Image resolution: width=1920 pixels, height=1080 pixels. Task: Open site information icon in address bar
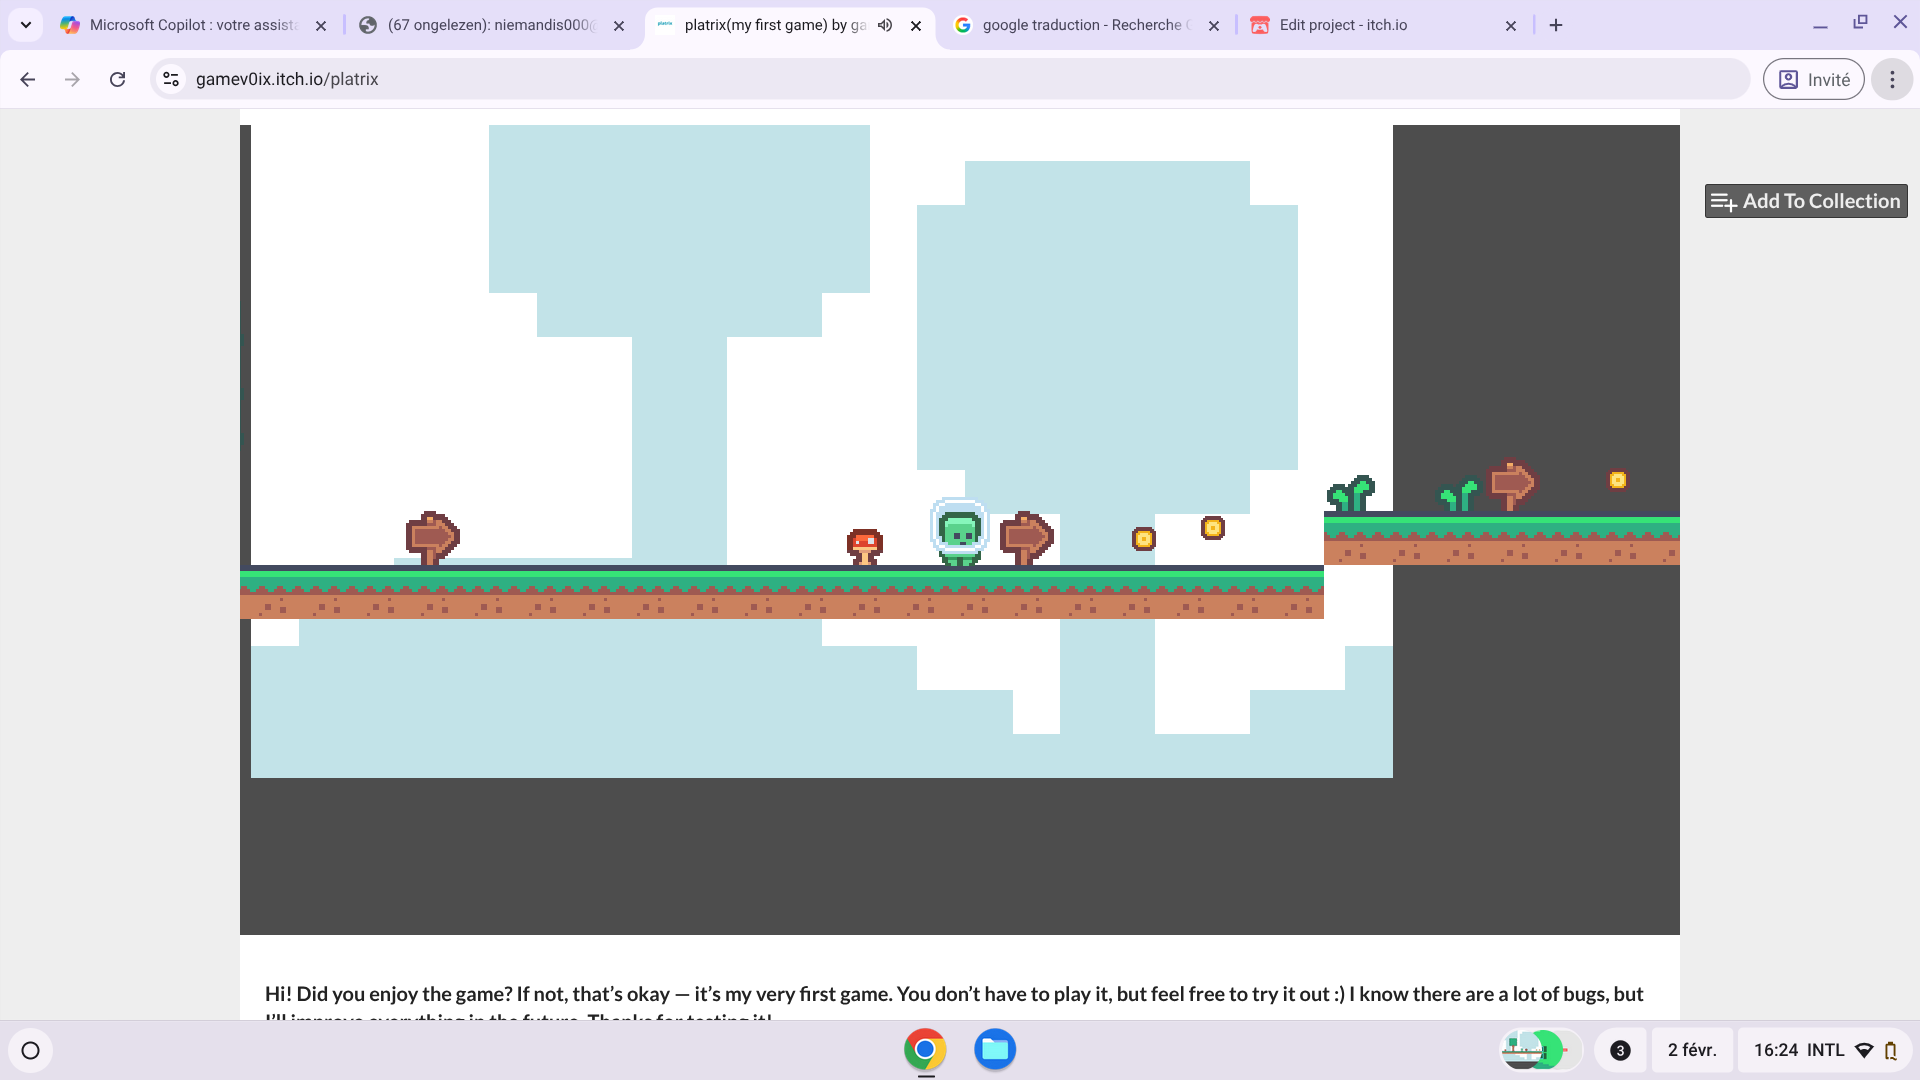pyautogui.click(x=171, y=79)
